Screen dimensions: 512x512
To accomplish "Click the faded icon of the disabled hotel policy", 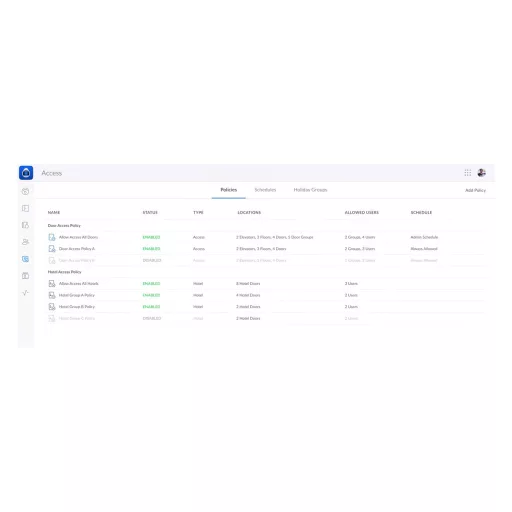I will 52,318.
